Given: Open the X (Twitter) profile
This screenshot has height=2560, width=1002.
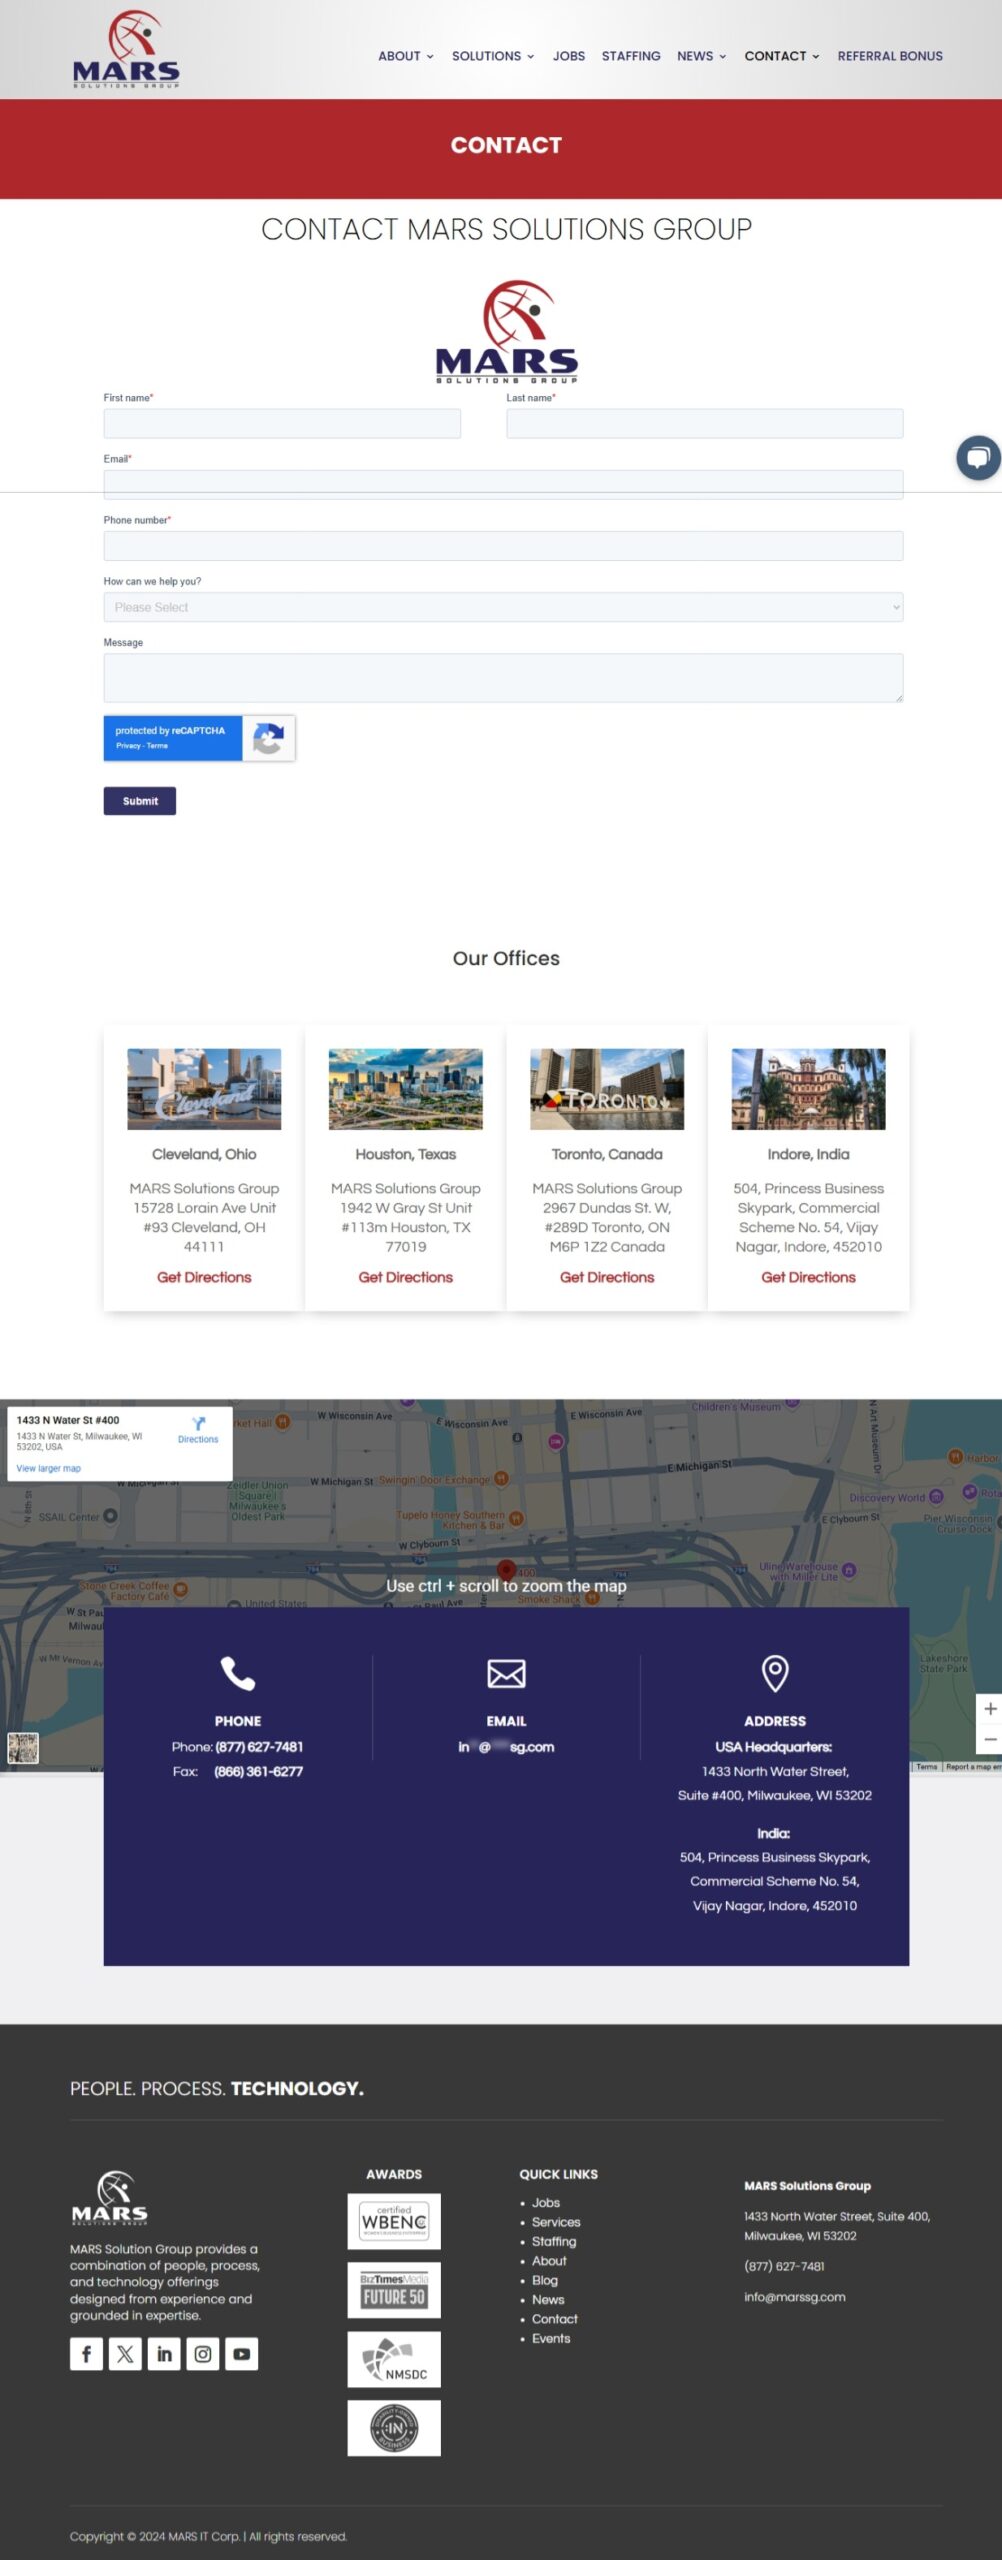Looking at the screenshot, I should pos(125,2353).
